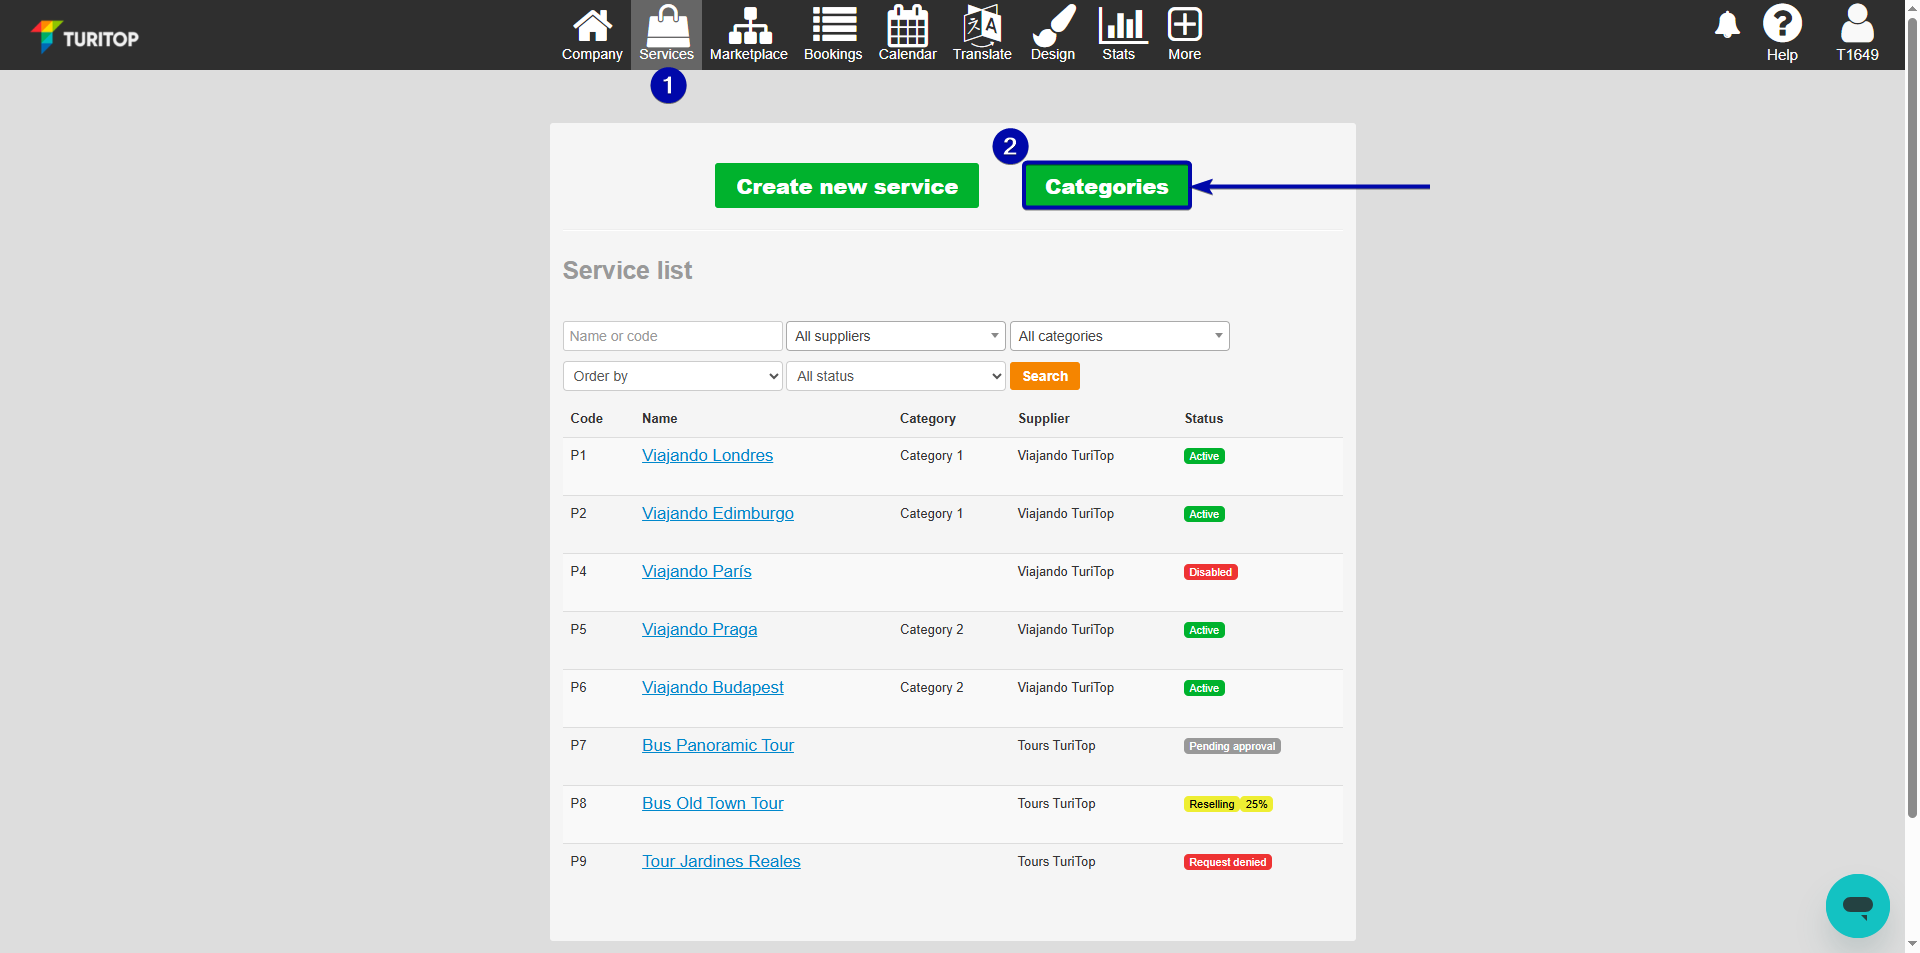
Task: Click the Create new service button
Action: point(846,186)
